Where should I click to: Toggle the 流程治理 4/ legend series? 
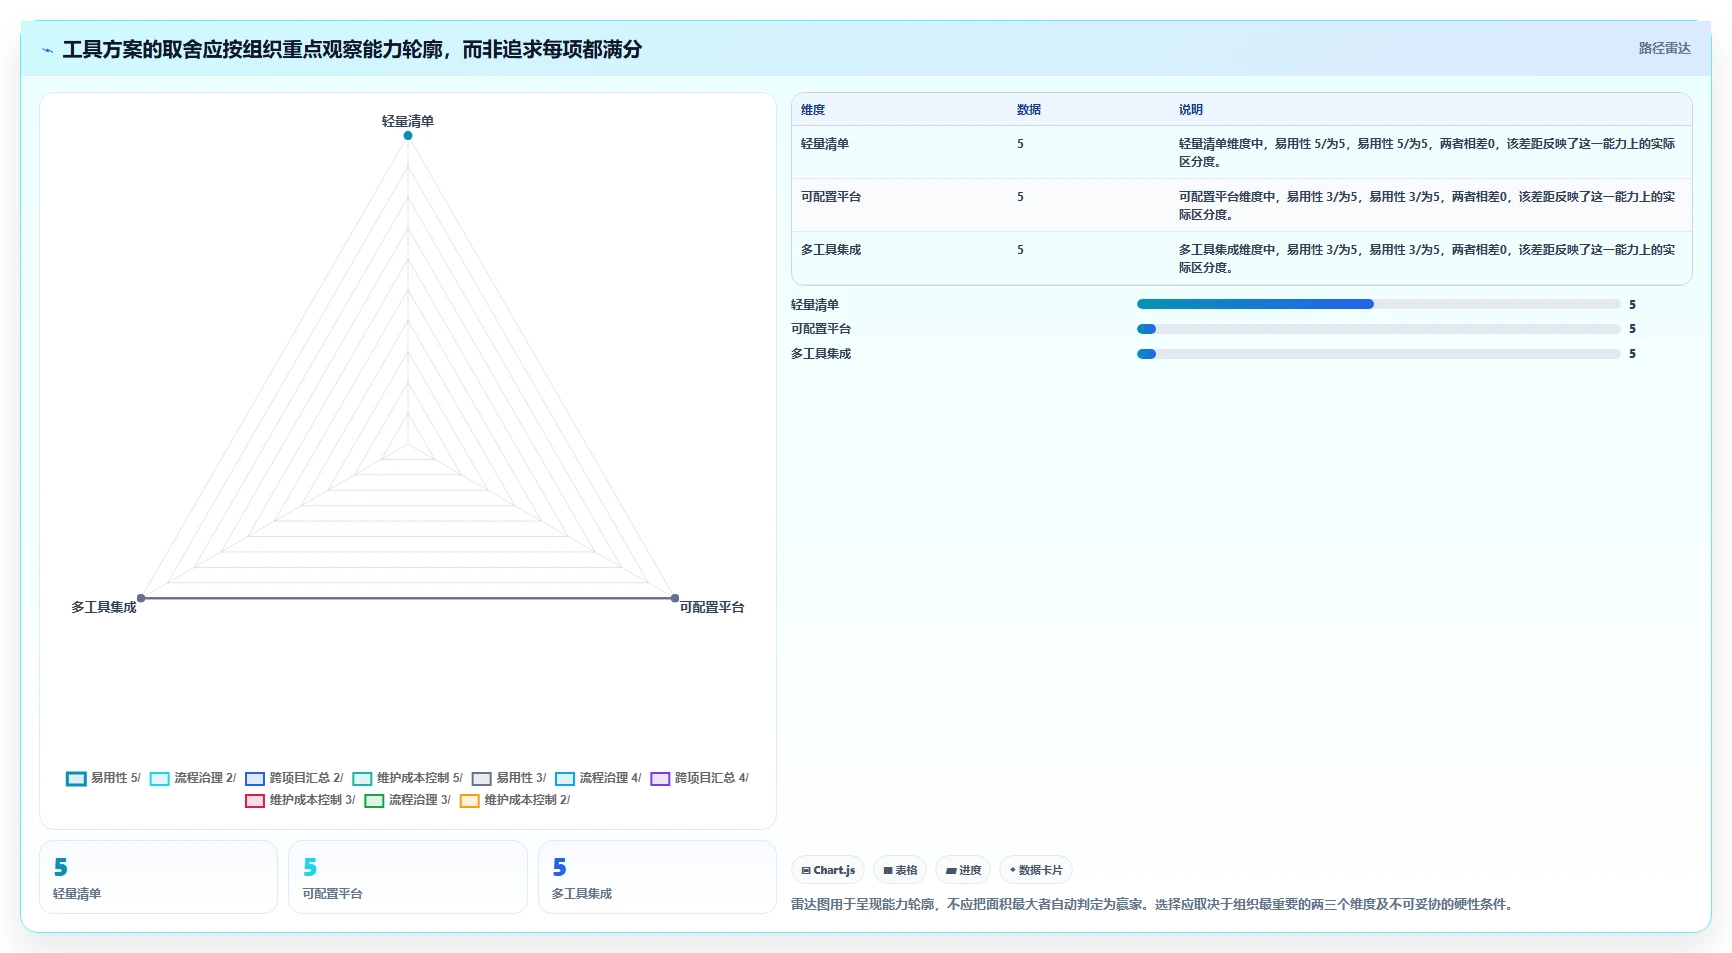pyautogui.click(x=598, y=778)
